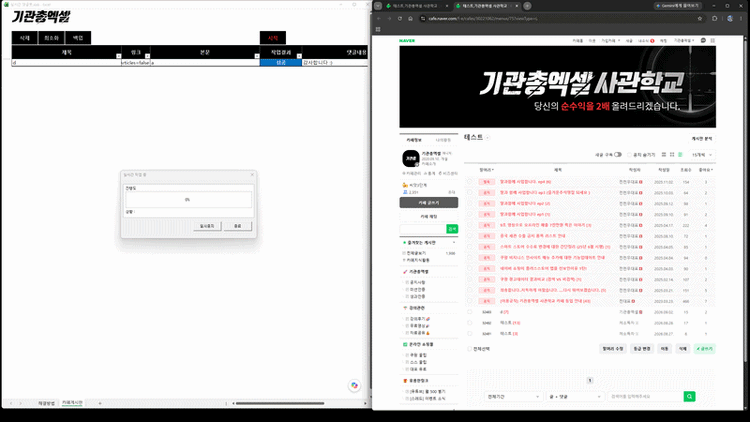Image resolution: width=750 pixels, height=422 pixels.
Task: Click the 0% progress bar in the dialog
Action: click(188, 200)
